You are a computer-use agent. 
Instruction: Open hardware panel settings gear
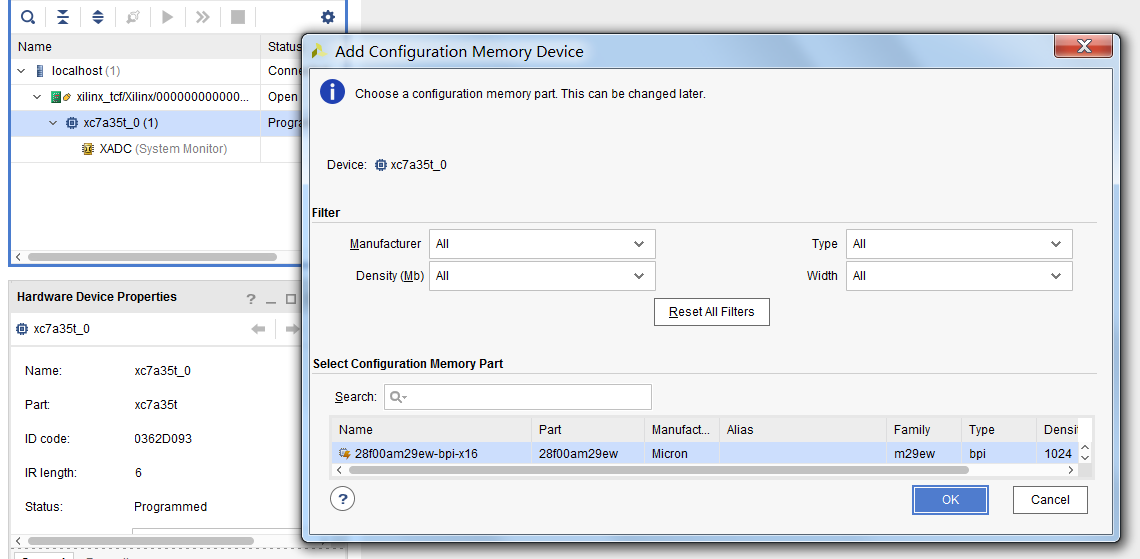[x=327, y=17]
